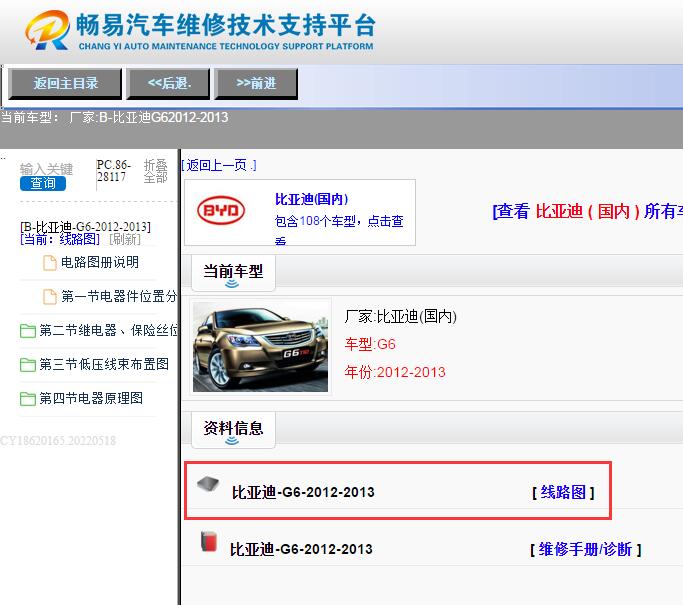Focus the 输入关键 keyword input field
683x605 pixels.
(46, 169)
